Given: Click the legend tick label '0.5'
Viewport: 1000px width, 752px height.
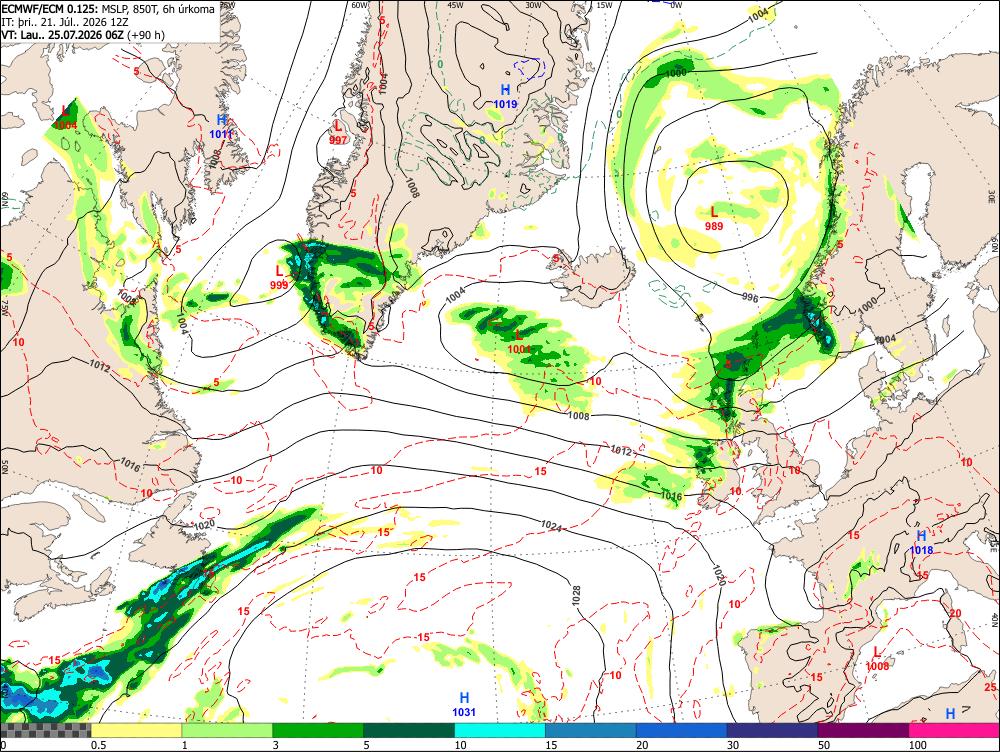Looking at the screenshot, I should [98, 745].
